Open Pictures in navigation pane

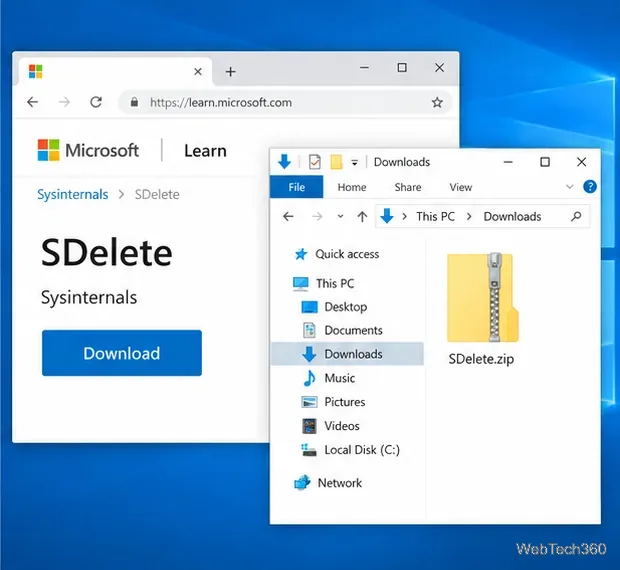333,402
